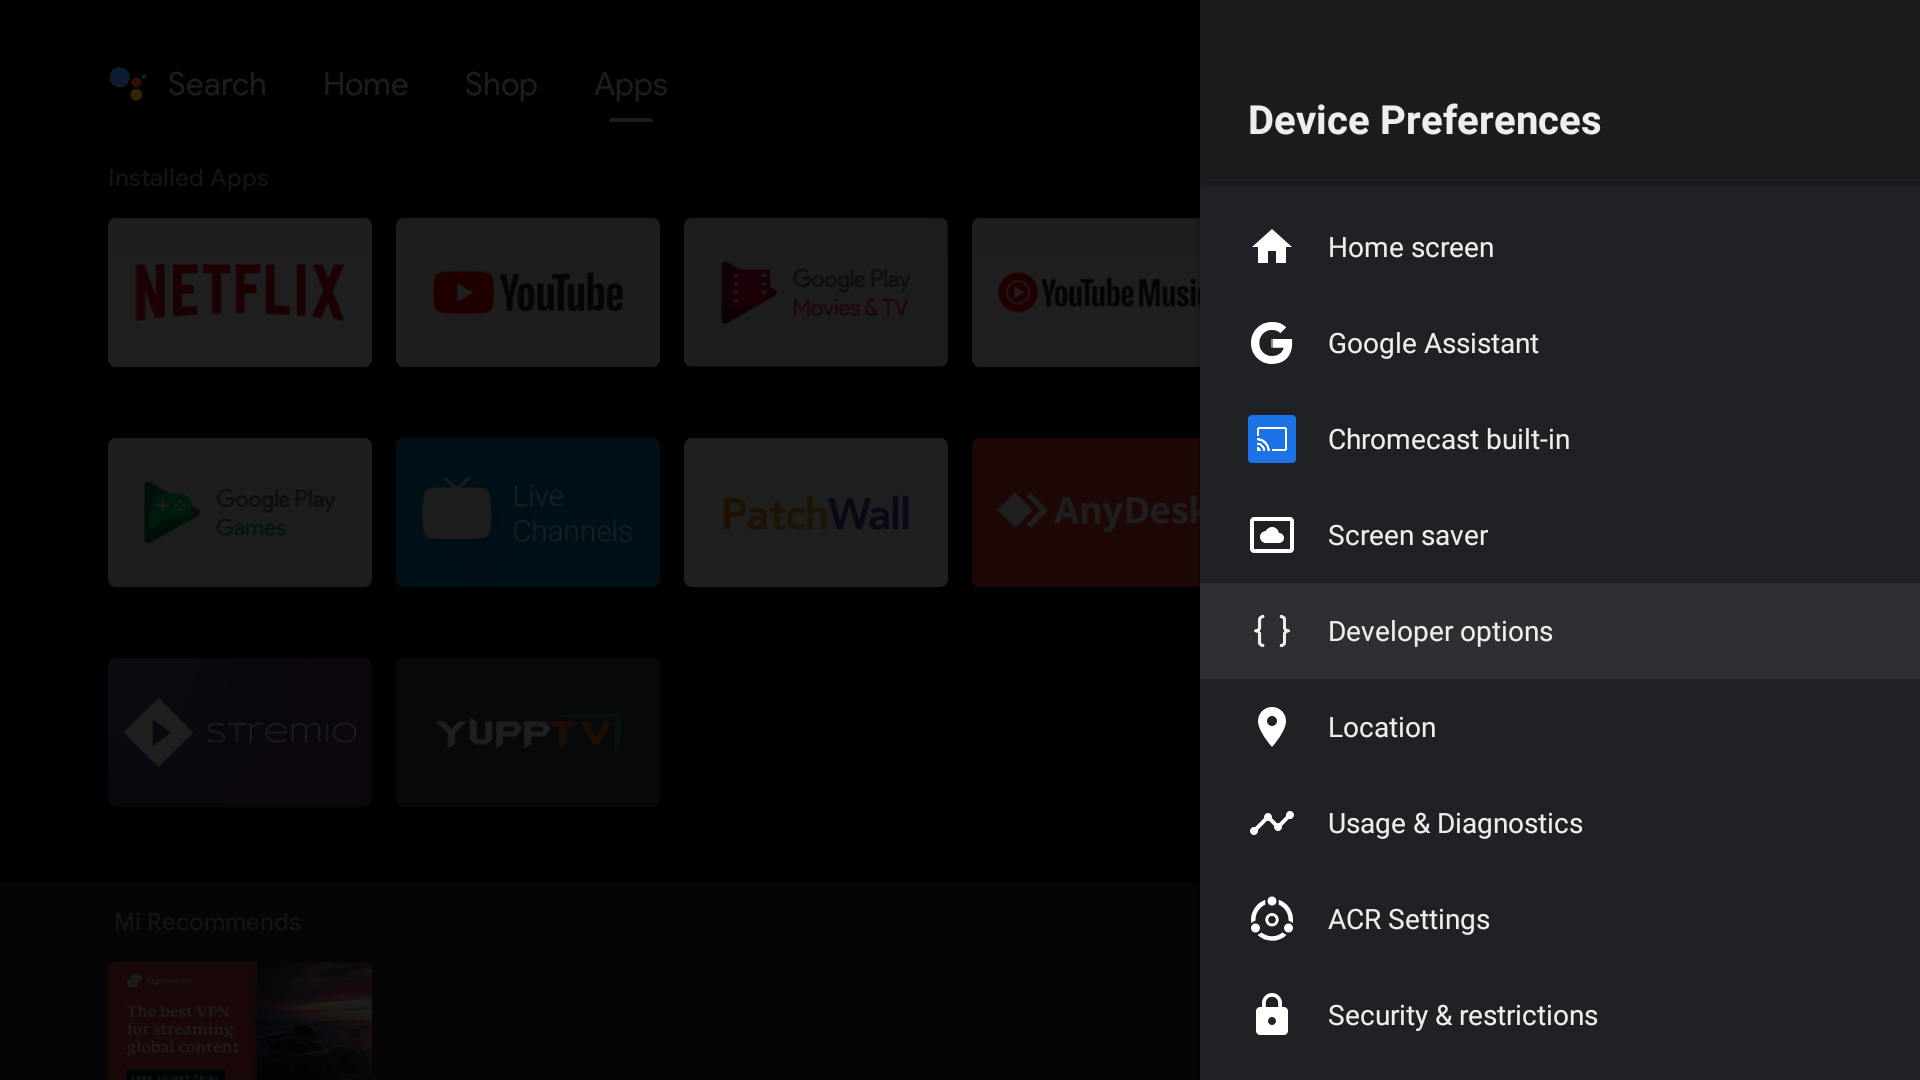1920x1080 pixels.
Task: Click the Usage & Diagnostics graph icon
Action: (1271, 823)
